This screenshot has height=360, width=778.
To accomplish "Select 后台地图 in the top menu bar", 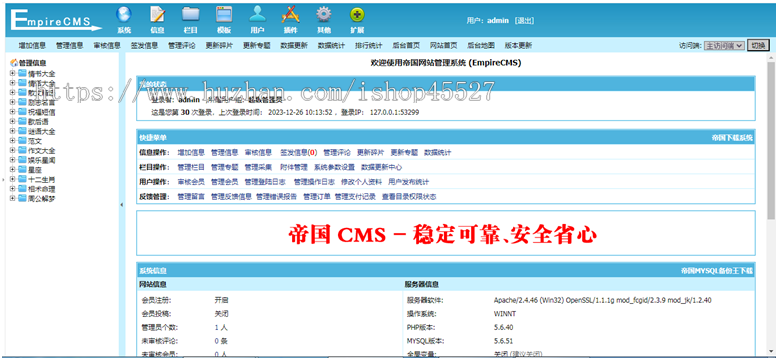I will coord(481,46).
